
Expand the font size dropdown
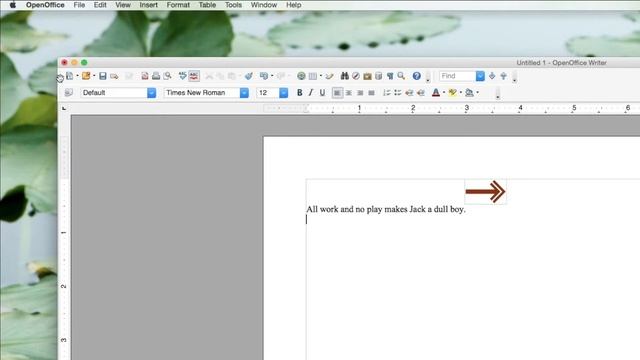coord(284,93)
